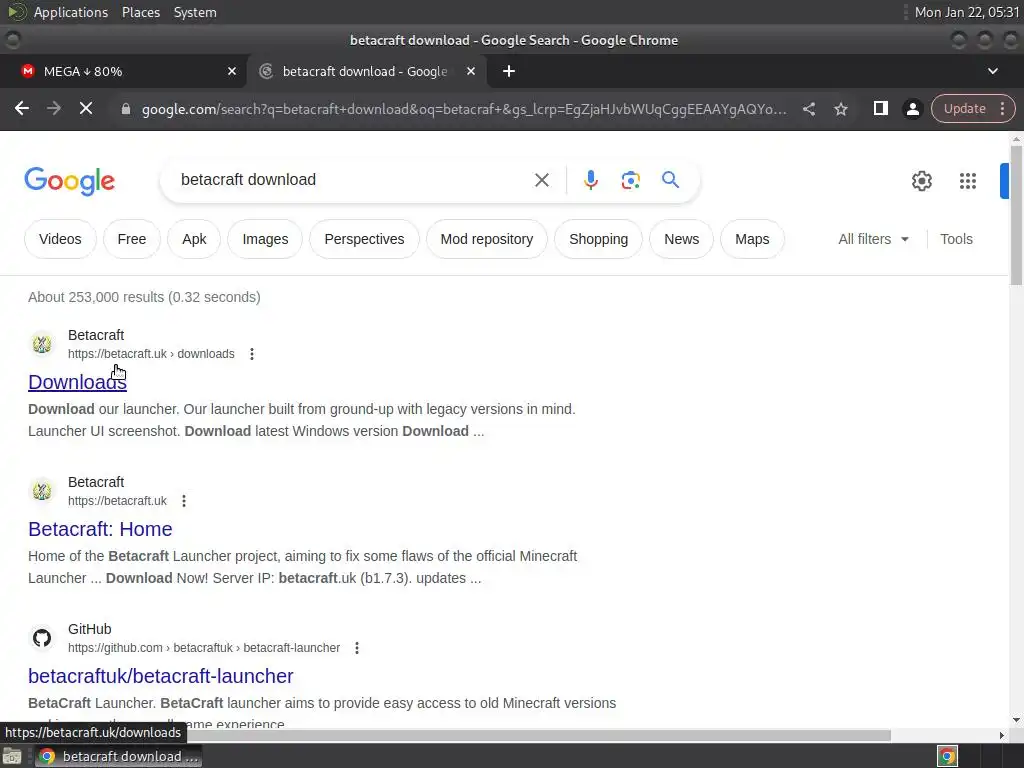Bookmark this page with the star
The height and width of the screenshot is (768, 1024).
click(841, 109)
